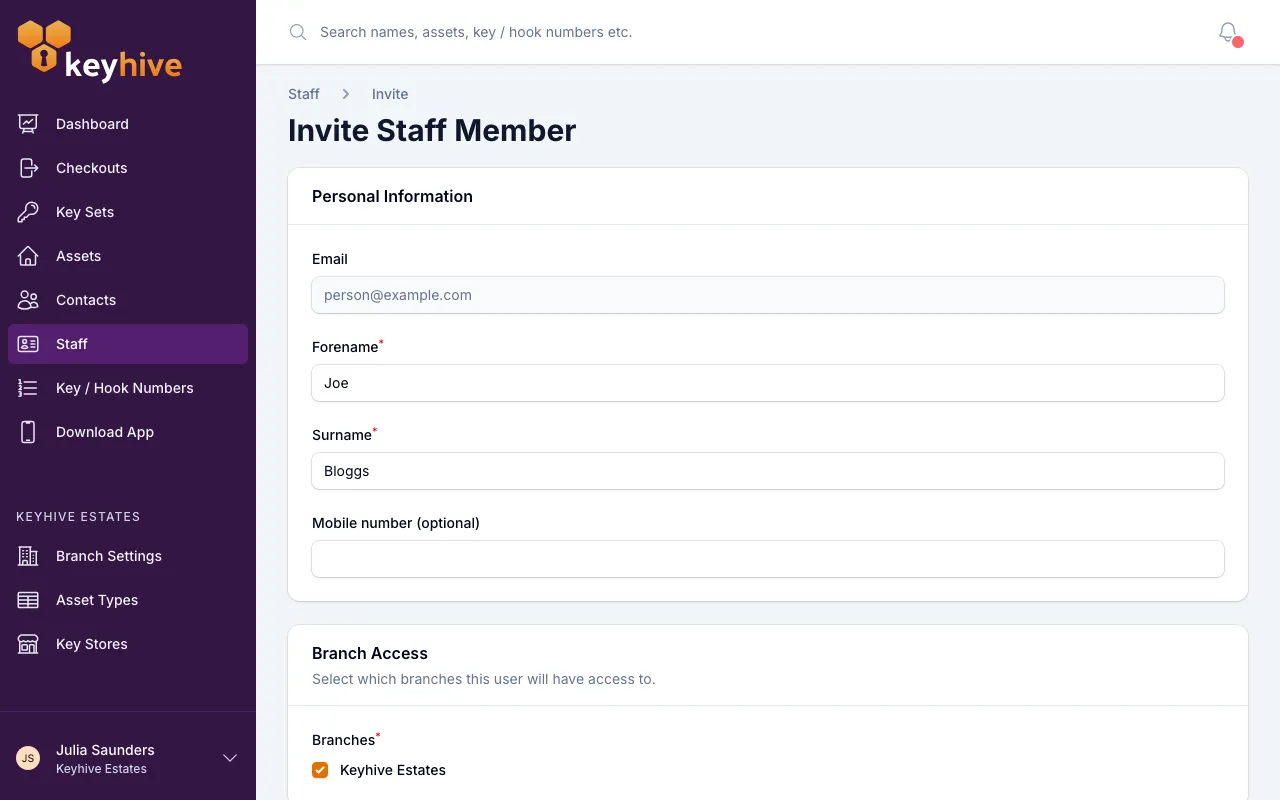This screenshot has width=1280, height=800.
Task: Click the Staff breadcrumb link
Action: click(304, 94)
